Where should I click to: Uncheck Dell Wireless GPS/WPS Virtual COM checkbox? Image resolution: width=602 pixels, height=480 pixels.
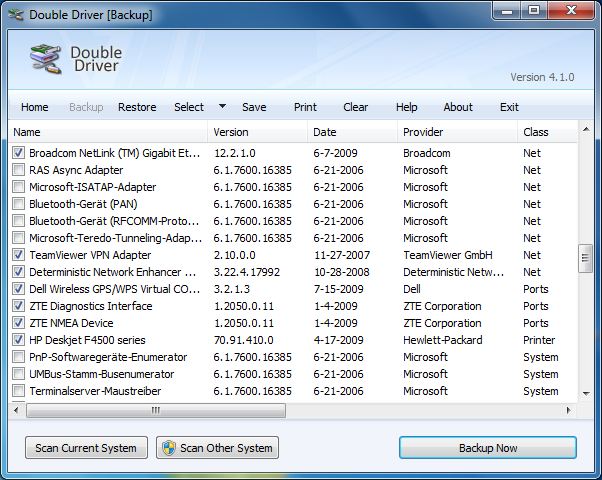(x=18, y=289)
